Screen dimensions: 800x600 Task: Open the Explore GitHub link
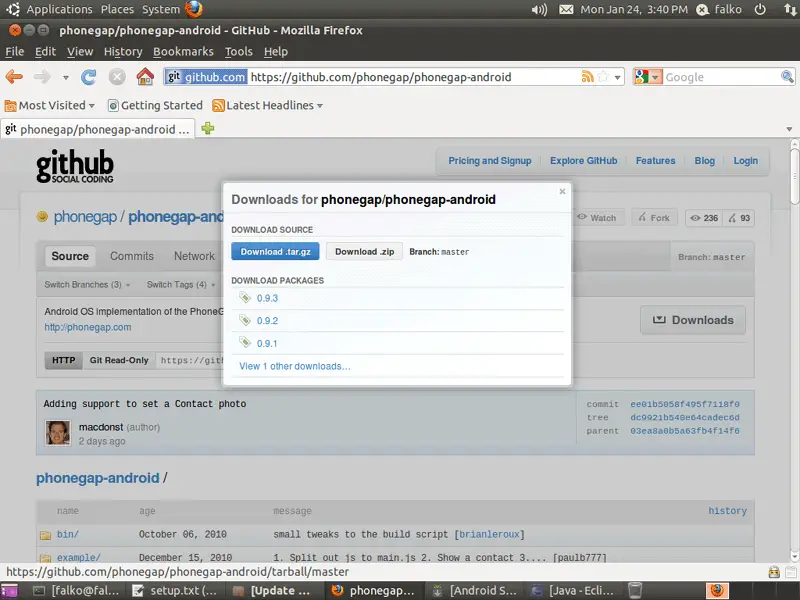pyautogui.click(x=584, y=161)
